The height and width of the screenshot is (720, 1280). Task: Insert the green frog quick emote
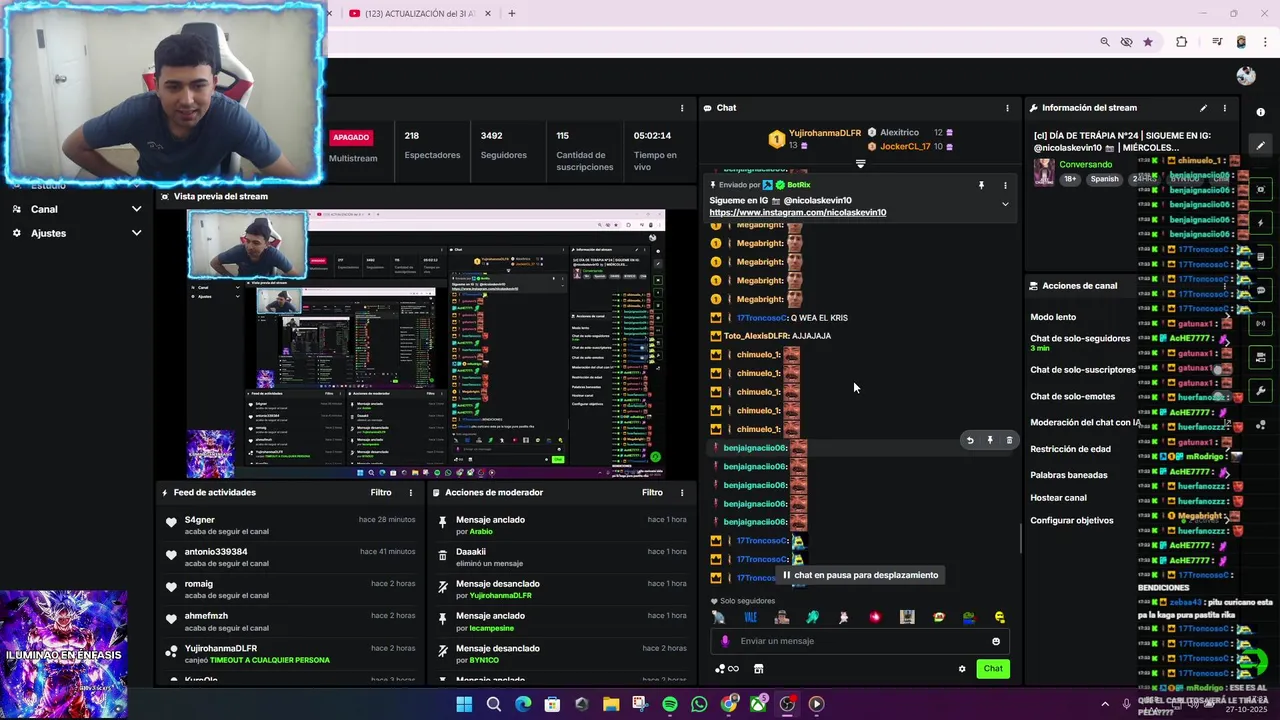pos(969,618)
